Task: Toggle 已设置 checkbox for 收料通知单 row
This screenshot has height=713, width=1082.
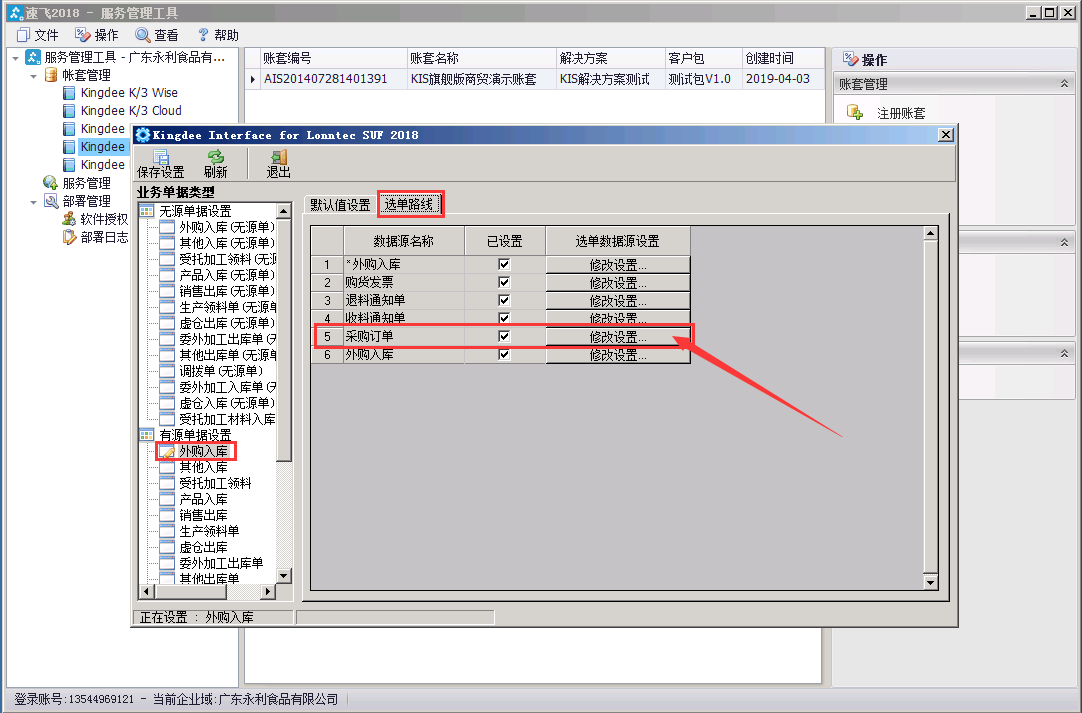Action: [x=504, y=318]
